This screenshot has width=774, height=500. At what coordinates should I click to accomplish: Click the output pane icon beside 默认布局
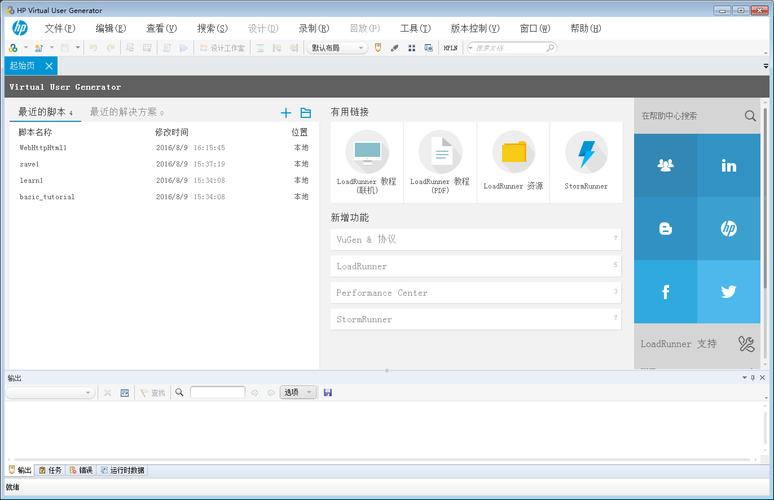click(378, 48)
